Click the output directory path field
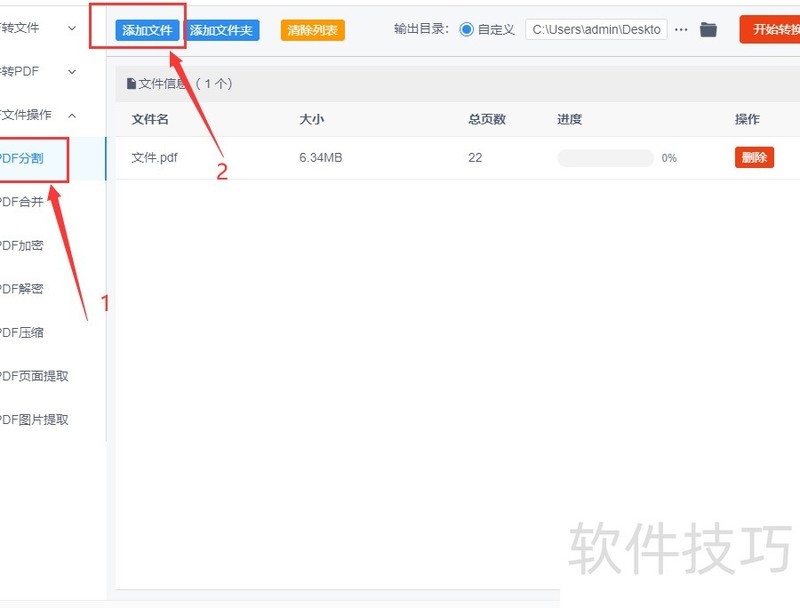 tap(596, 30)
